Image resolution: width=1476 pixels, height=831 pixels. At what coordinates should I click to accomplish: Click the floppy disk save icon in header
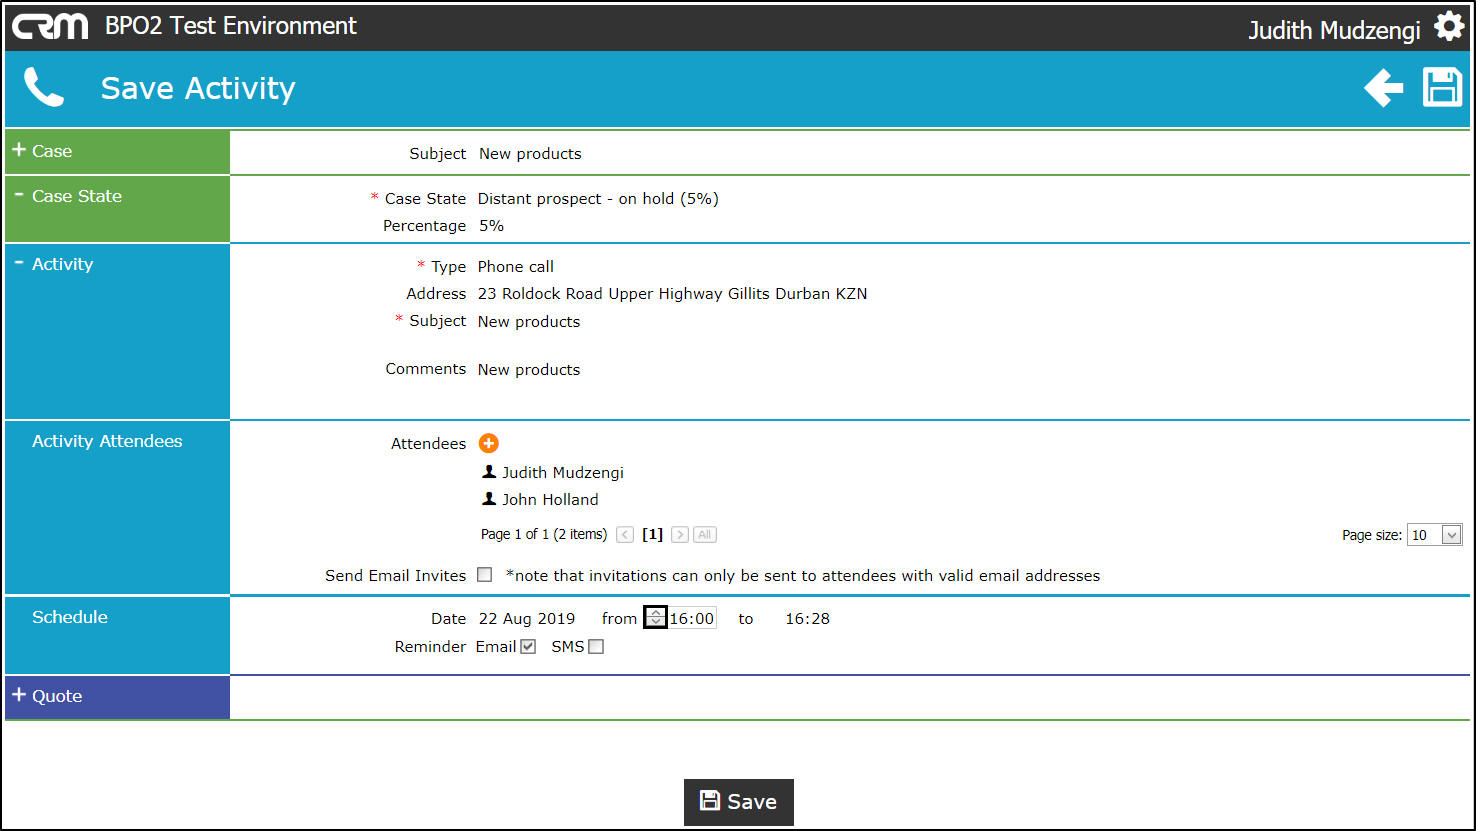(x=1442, y=88)
